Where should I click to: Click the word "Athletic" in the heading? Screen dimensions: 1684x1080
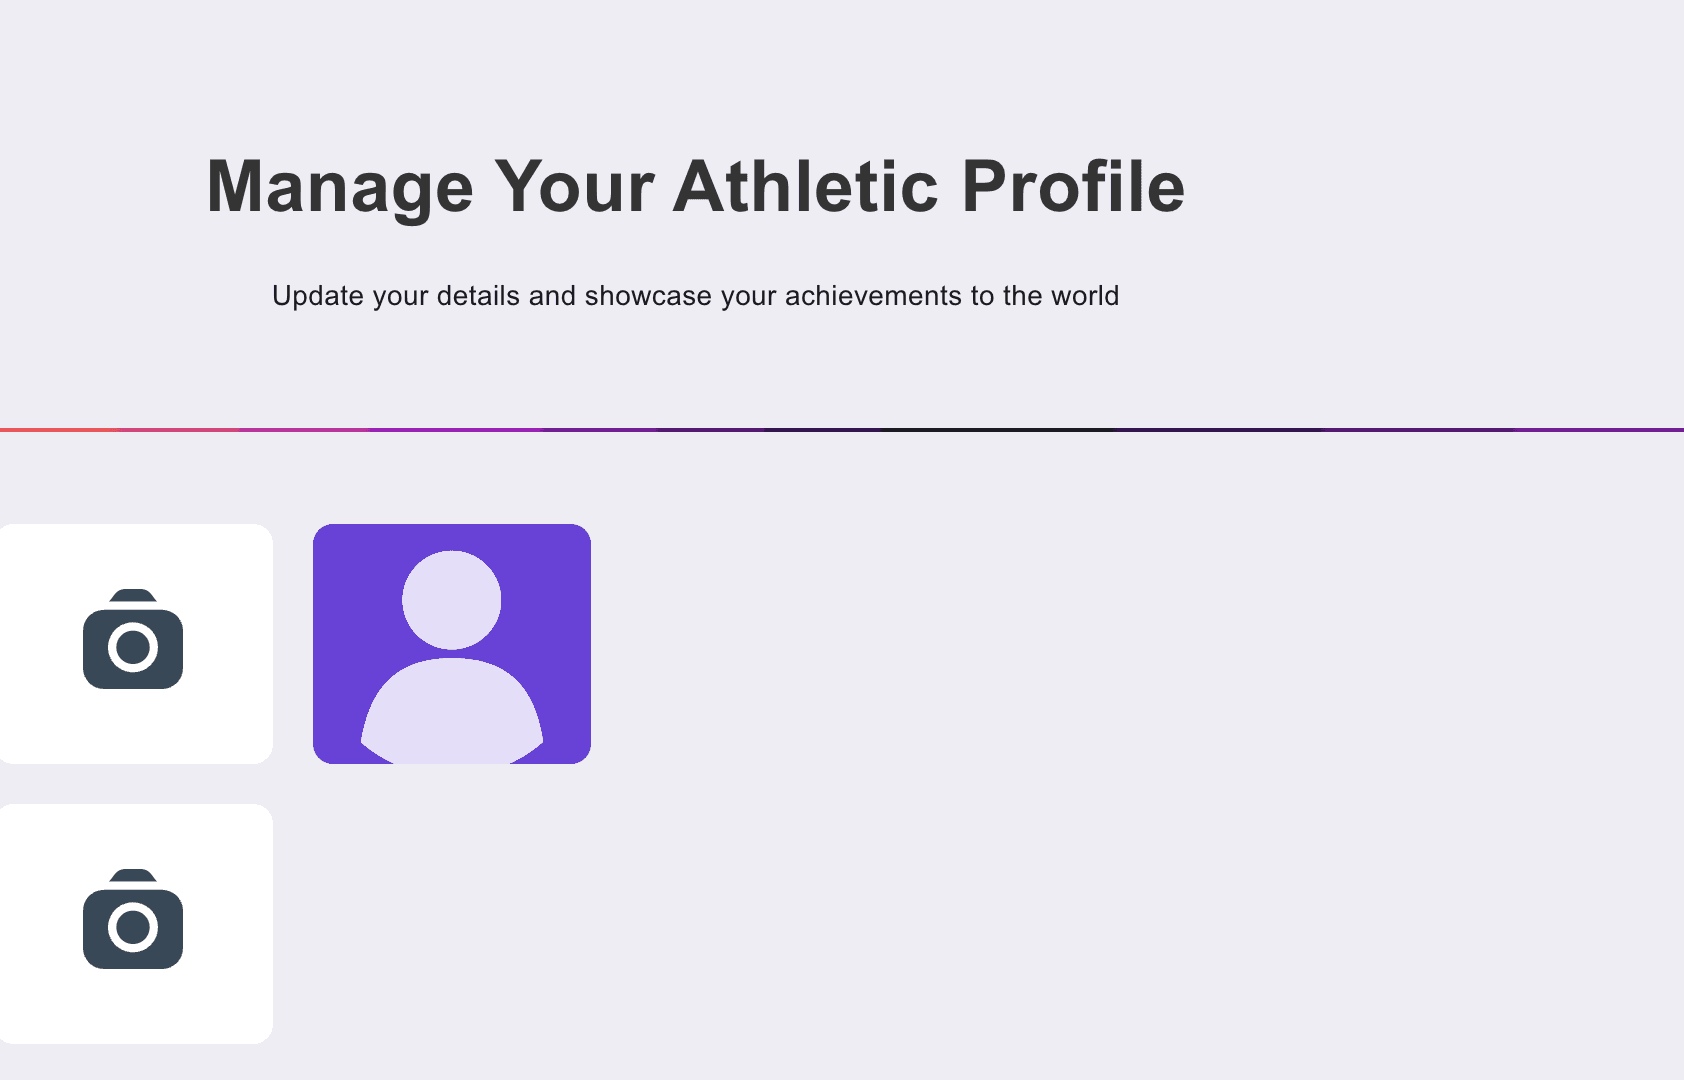(x=806, y=186)
